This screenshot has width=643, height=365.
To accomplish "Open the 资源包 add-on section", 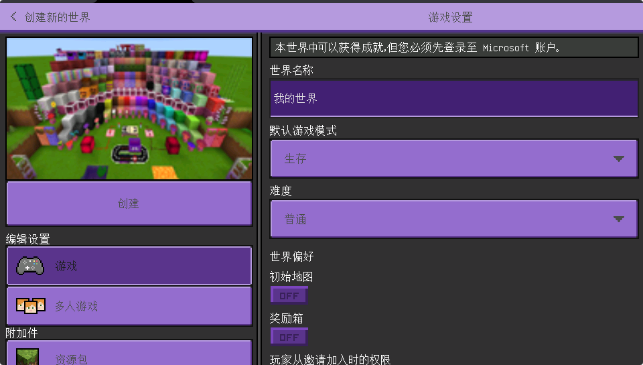I will tap(129, 353).
